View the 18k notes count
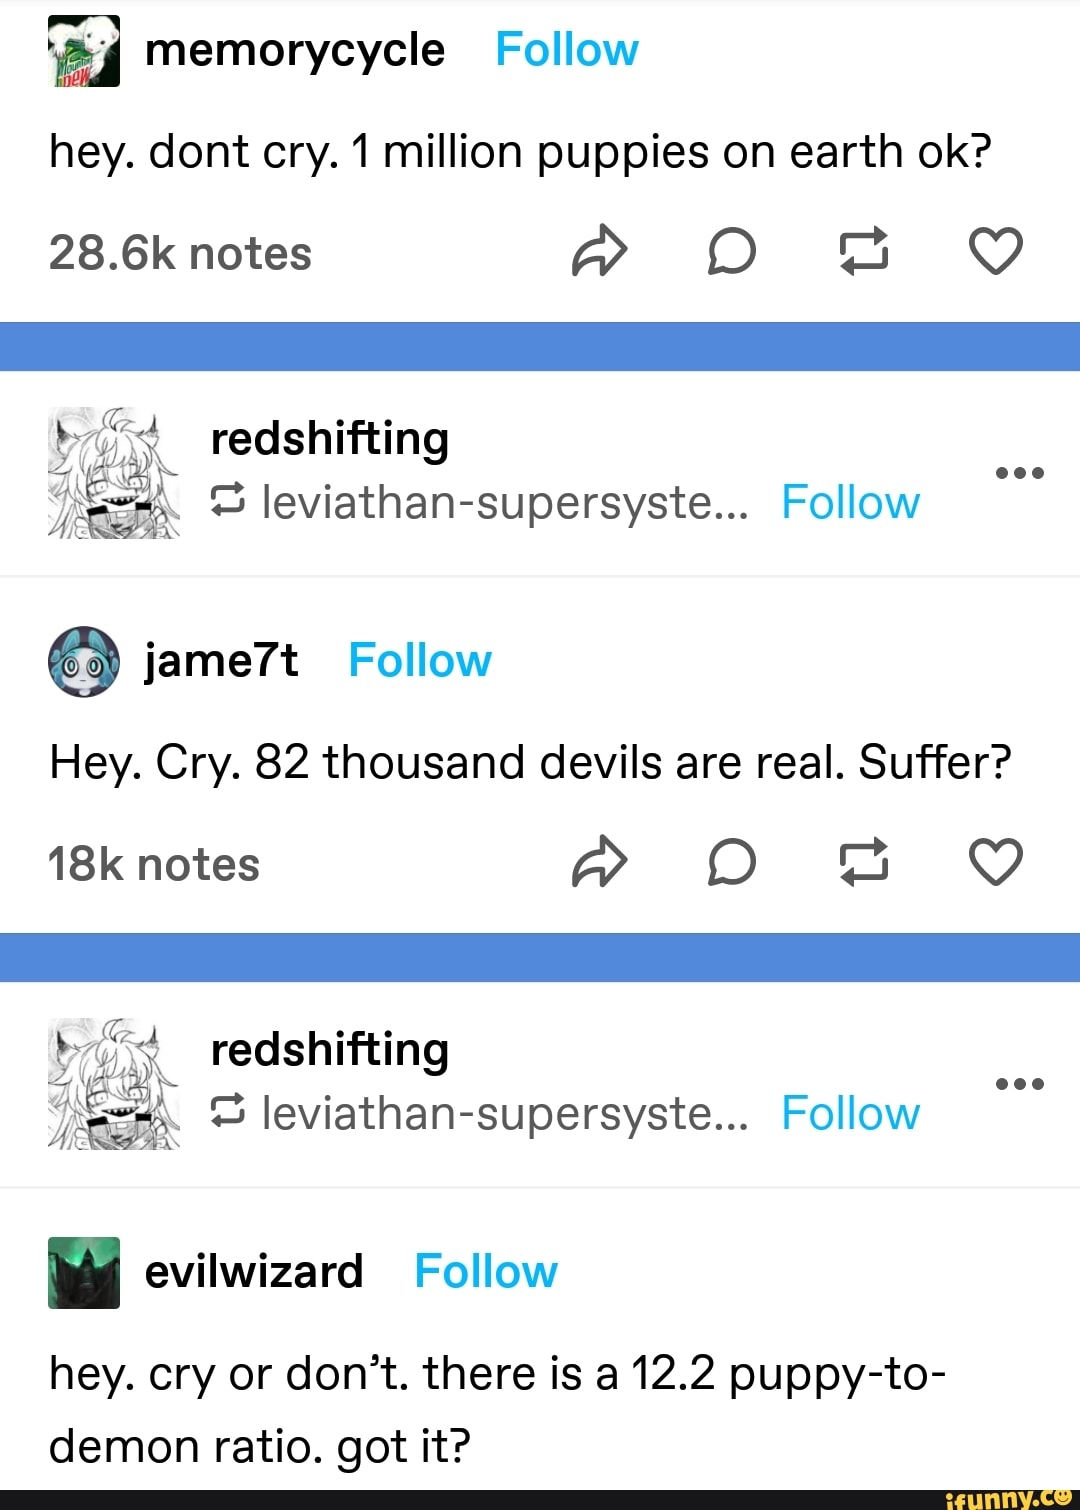Viewport: 1080px width, 1510px height. click(153, 862)
